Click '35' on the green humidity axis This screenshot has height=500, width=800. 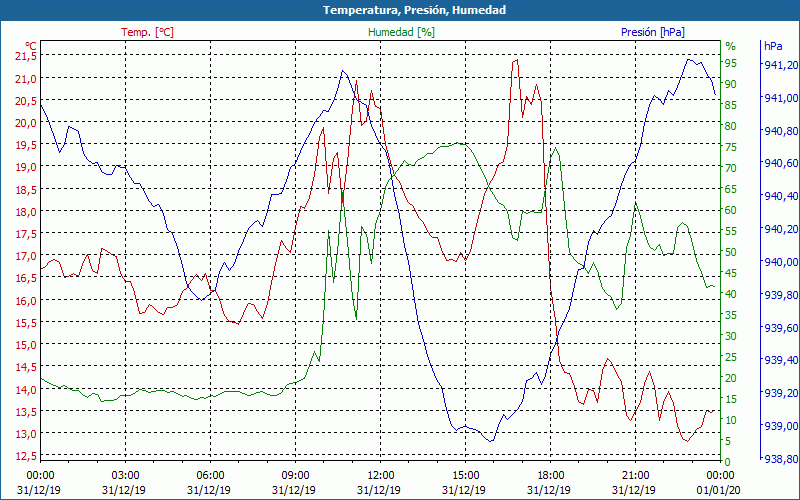pos(731,315)
